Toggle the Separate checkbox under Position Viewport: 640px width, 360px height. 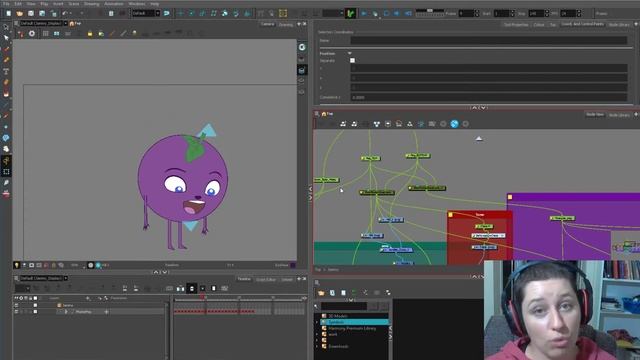point(352,60)
